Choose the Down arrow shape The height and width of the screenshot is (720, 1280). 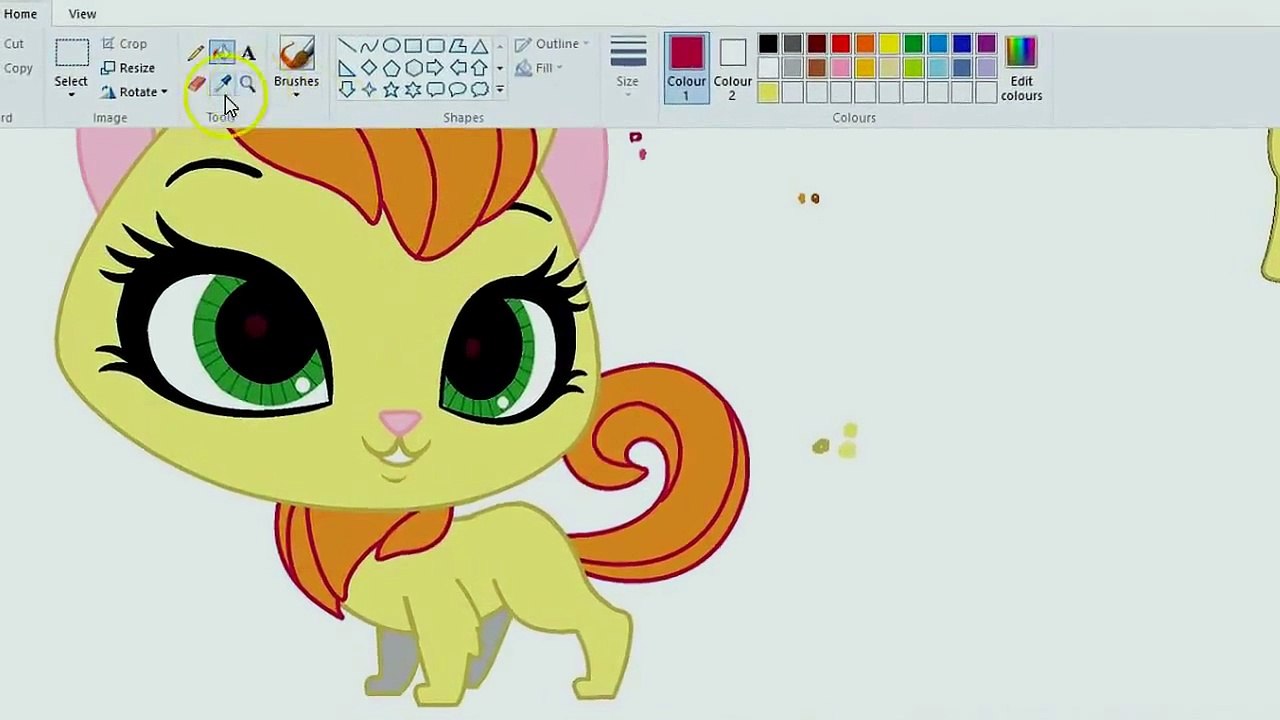click(347, 90)
